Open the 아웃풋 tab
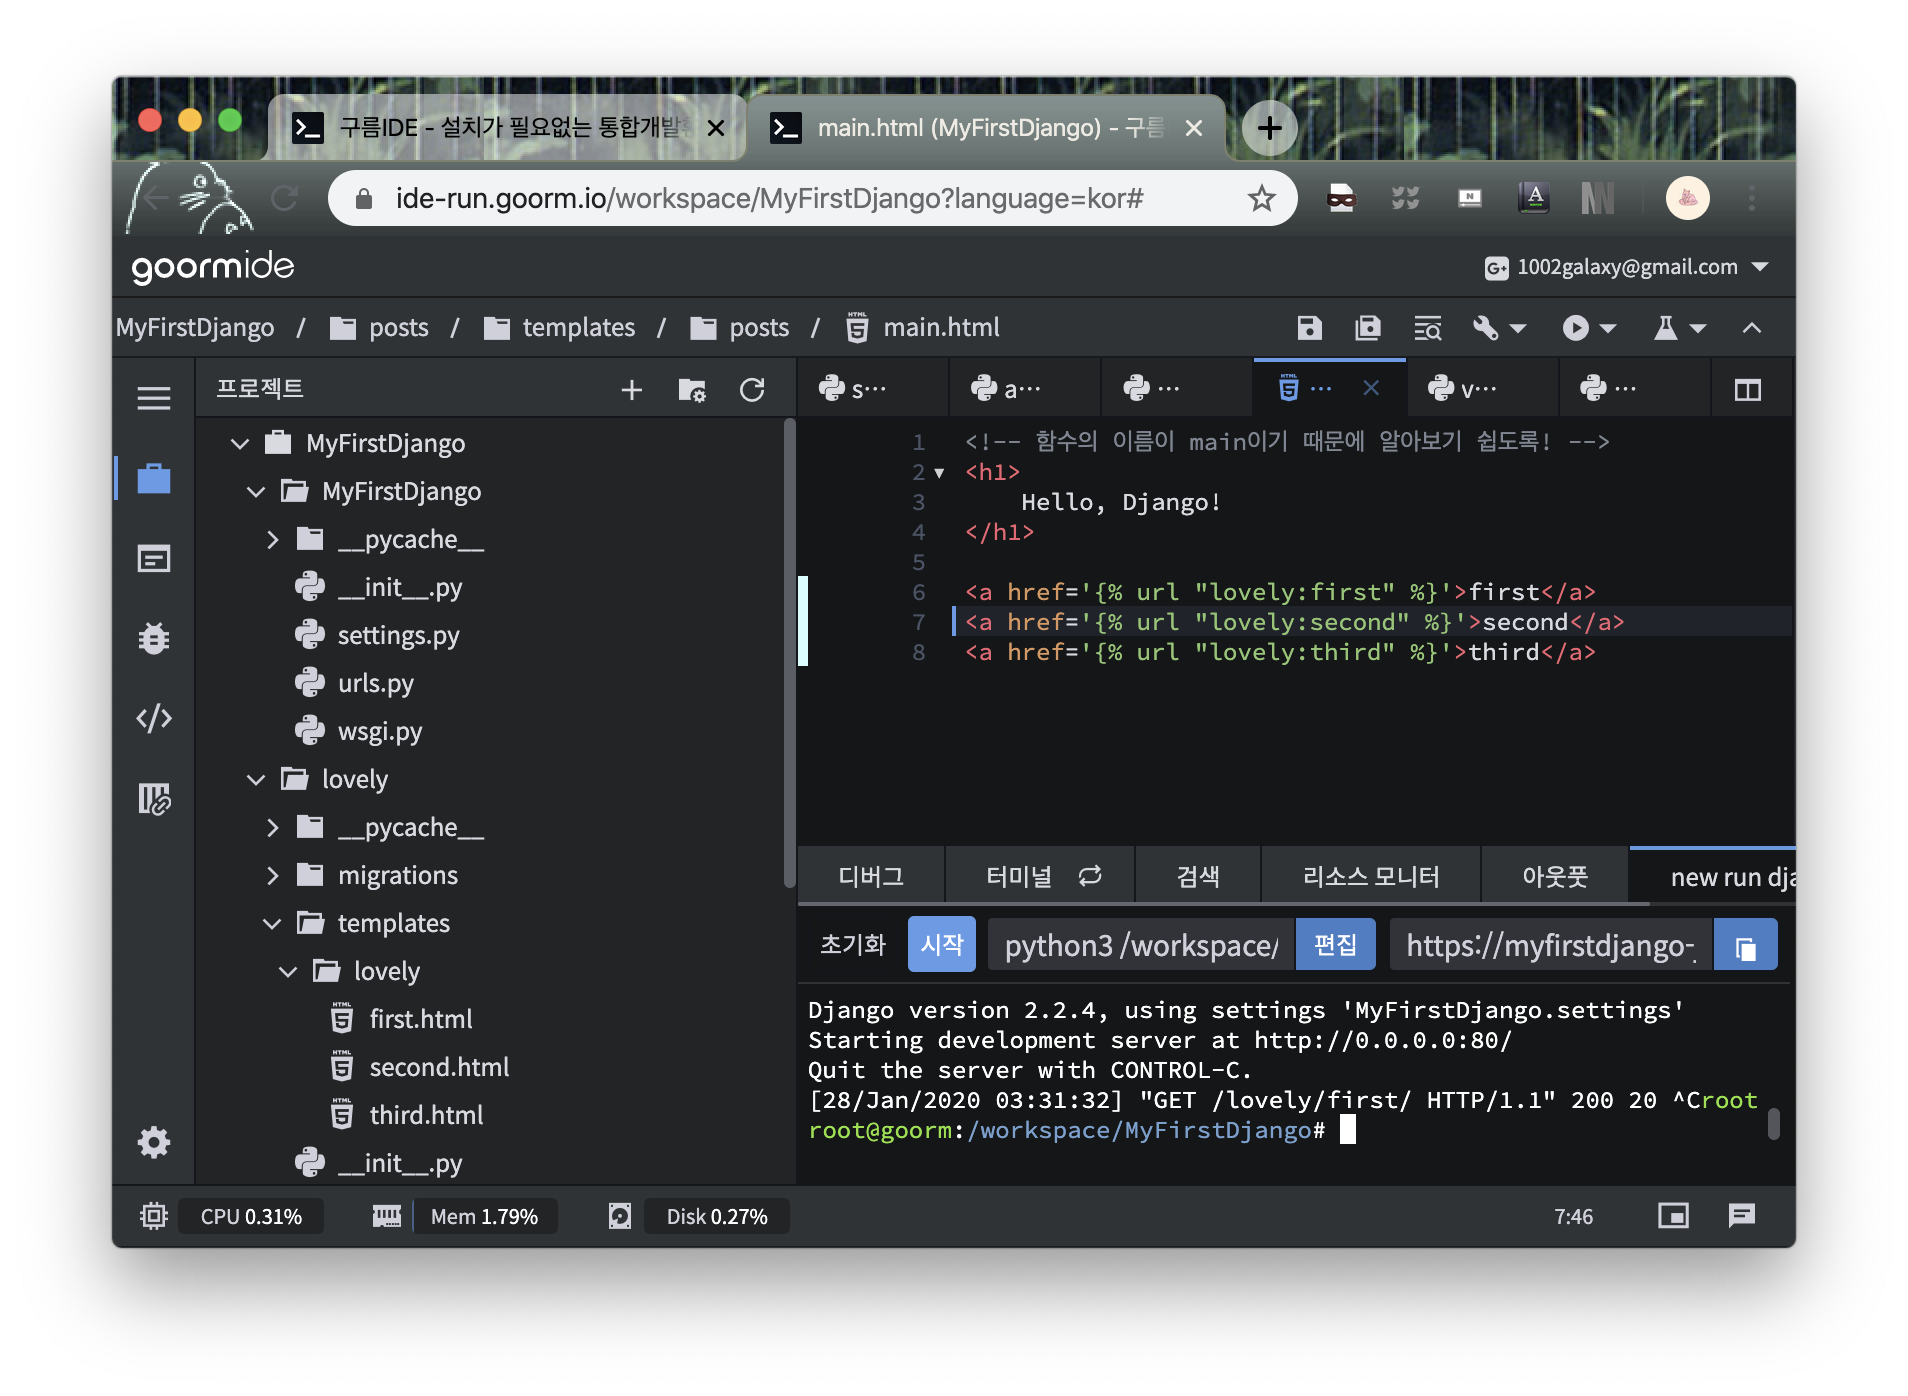The width and height of the screenshot is (1908, 1396). 1555,877
